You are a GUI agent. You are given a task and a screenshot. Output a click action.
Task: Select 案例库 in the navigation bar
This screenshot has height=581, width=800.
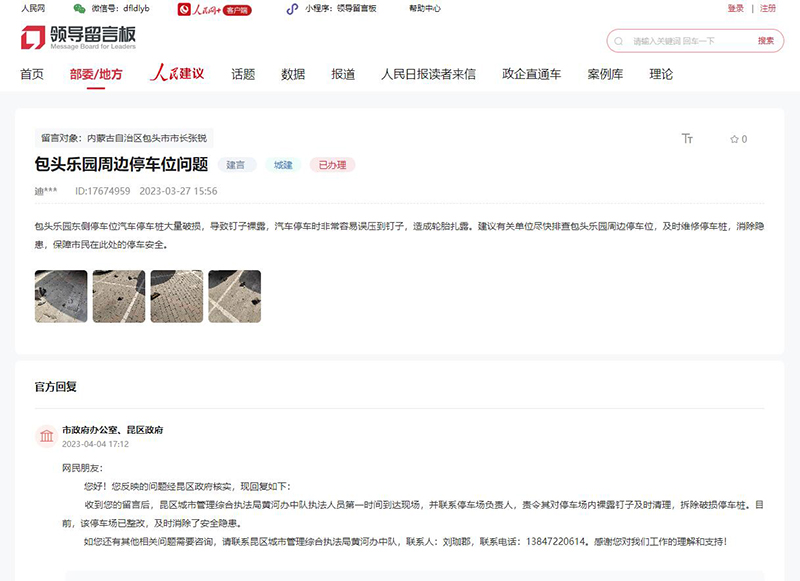606,73
